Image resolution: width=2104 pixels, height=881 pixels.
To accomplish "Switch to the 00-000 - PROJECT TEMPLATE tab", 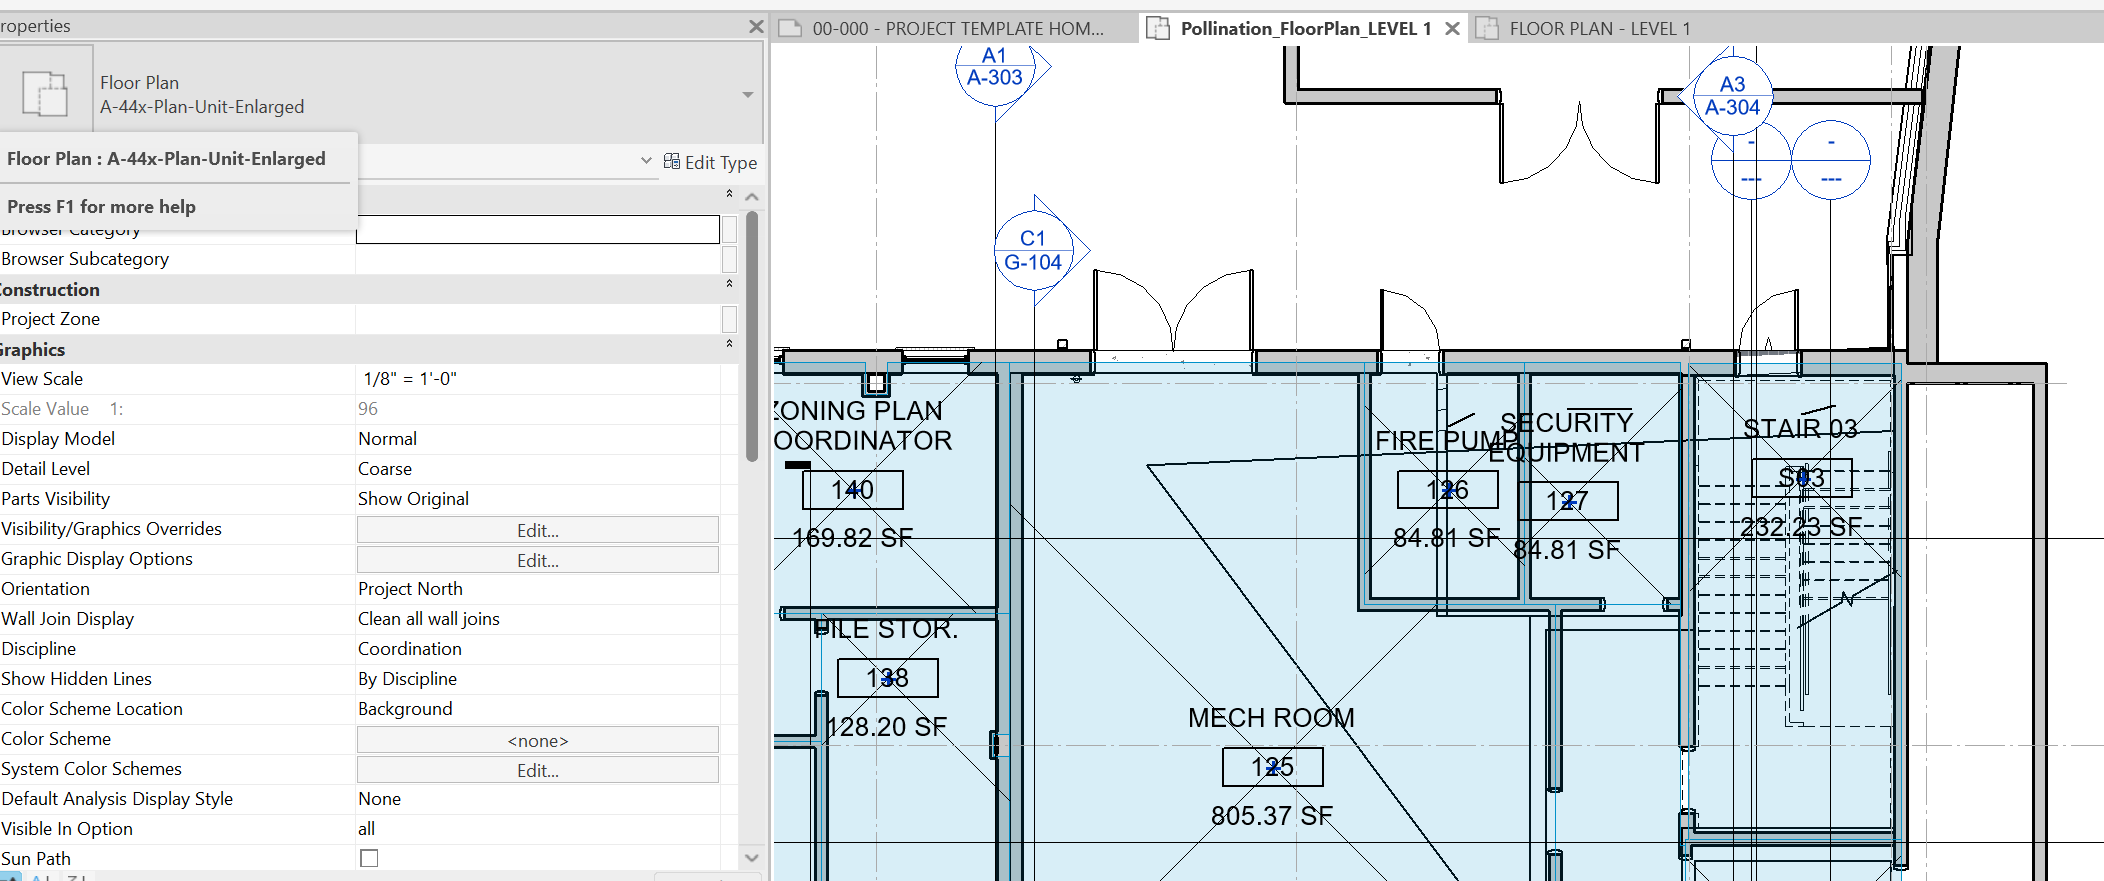I will click(957, 29).
